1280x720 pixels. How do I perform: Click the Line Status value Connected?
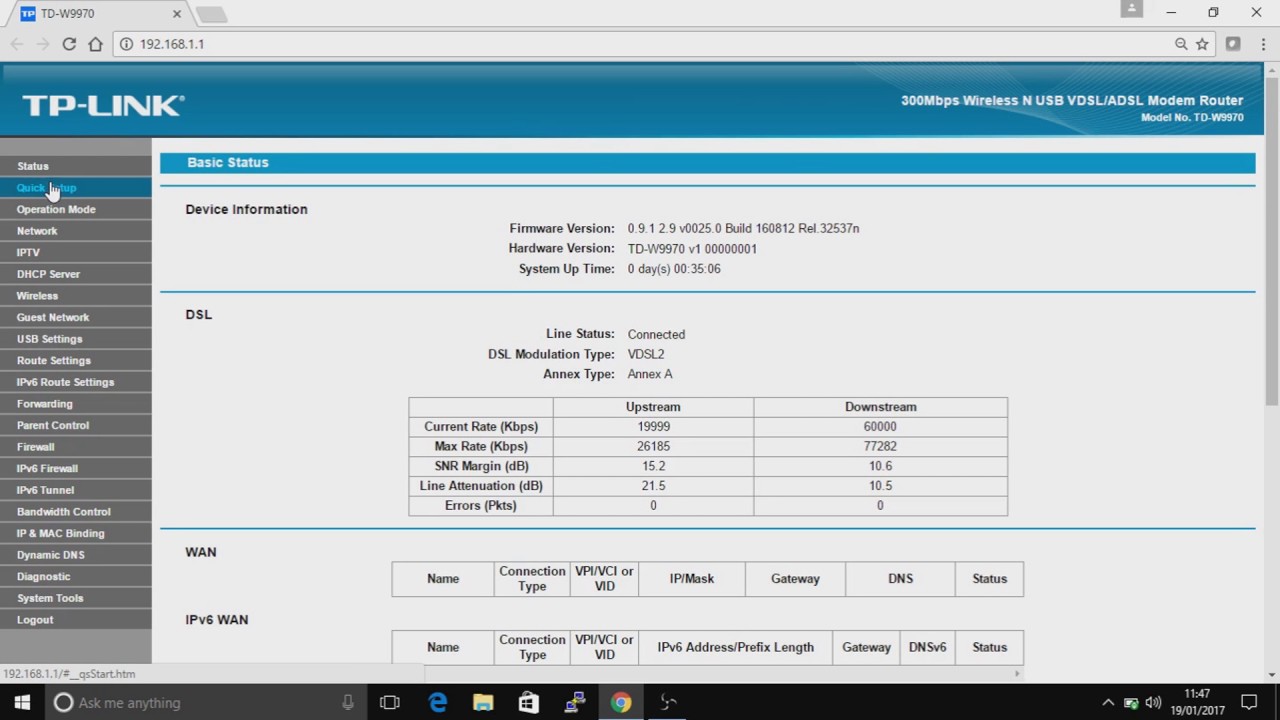(x=656, y=334)
